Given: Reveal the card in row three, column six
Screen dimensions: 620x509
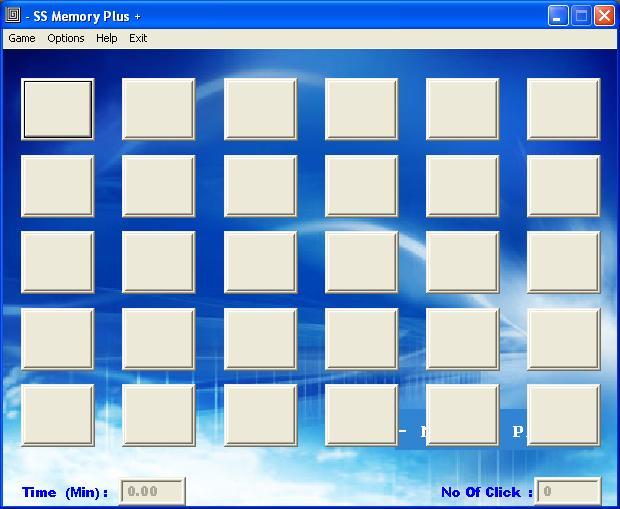Looking at the screenshot, I should (563, 262).
